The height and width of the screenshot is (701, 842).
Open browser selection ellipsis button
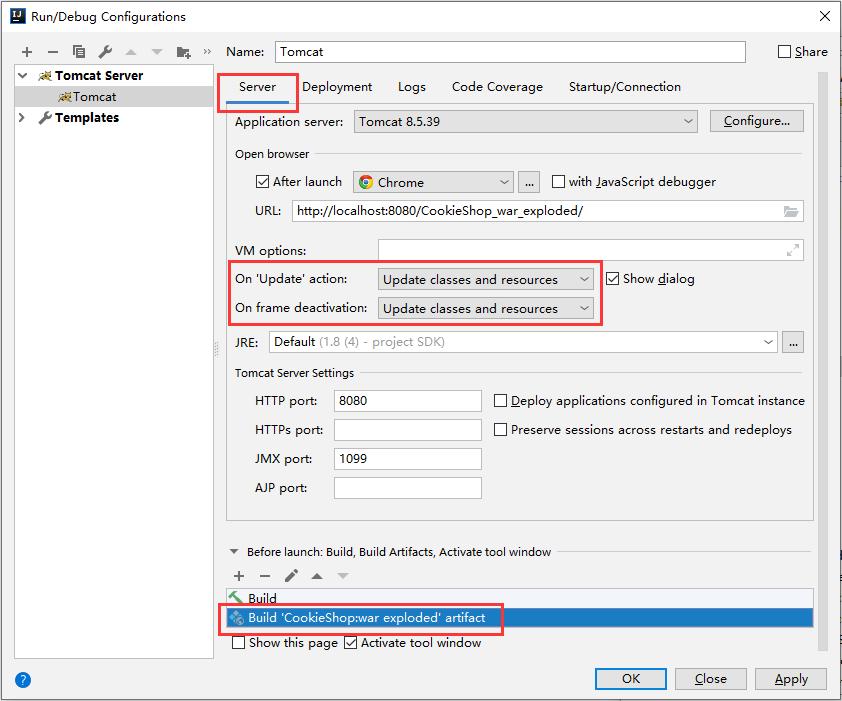529,182
